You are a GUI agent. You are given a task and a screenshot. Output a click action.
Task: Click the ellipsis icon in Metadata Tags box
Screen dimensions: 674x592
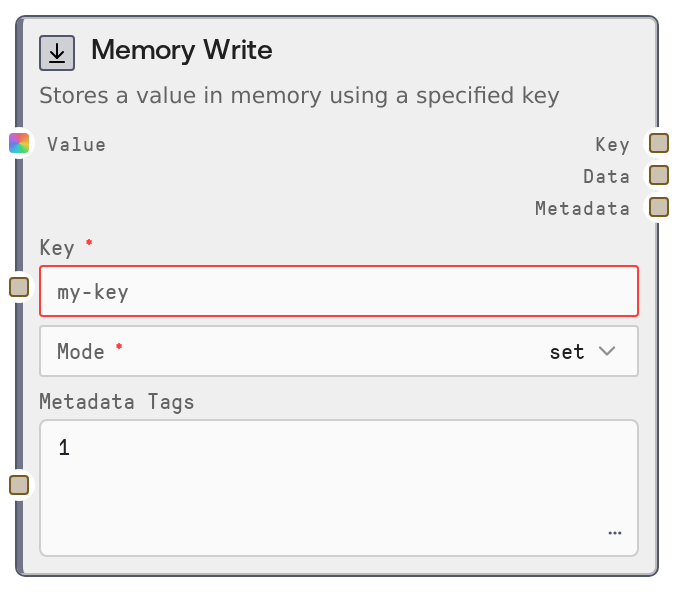pyautogui.click(x=614, y=533)
